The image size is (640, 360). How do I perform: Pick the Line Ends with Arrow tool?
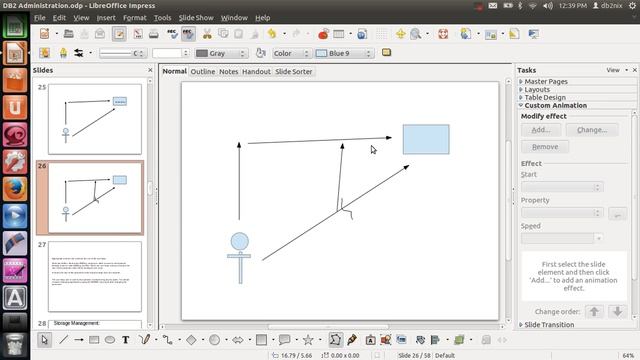[79, 340]
